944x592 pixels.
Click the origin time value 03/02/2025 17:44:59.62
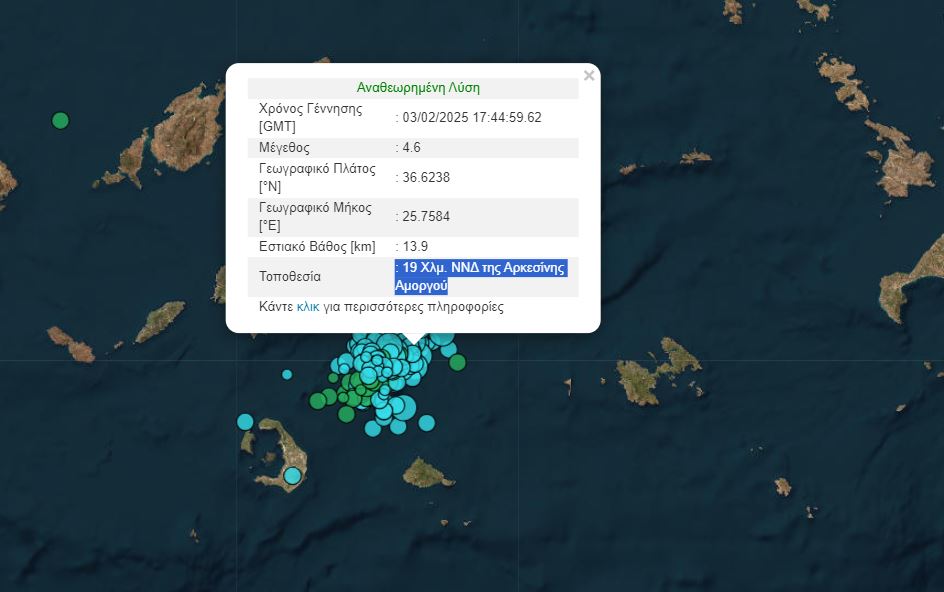(x=471, y=117)
